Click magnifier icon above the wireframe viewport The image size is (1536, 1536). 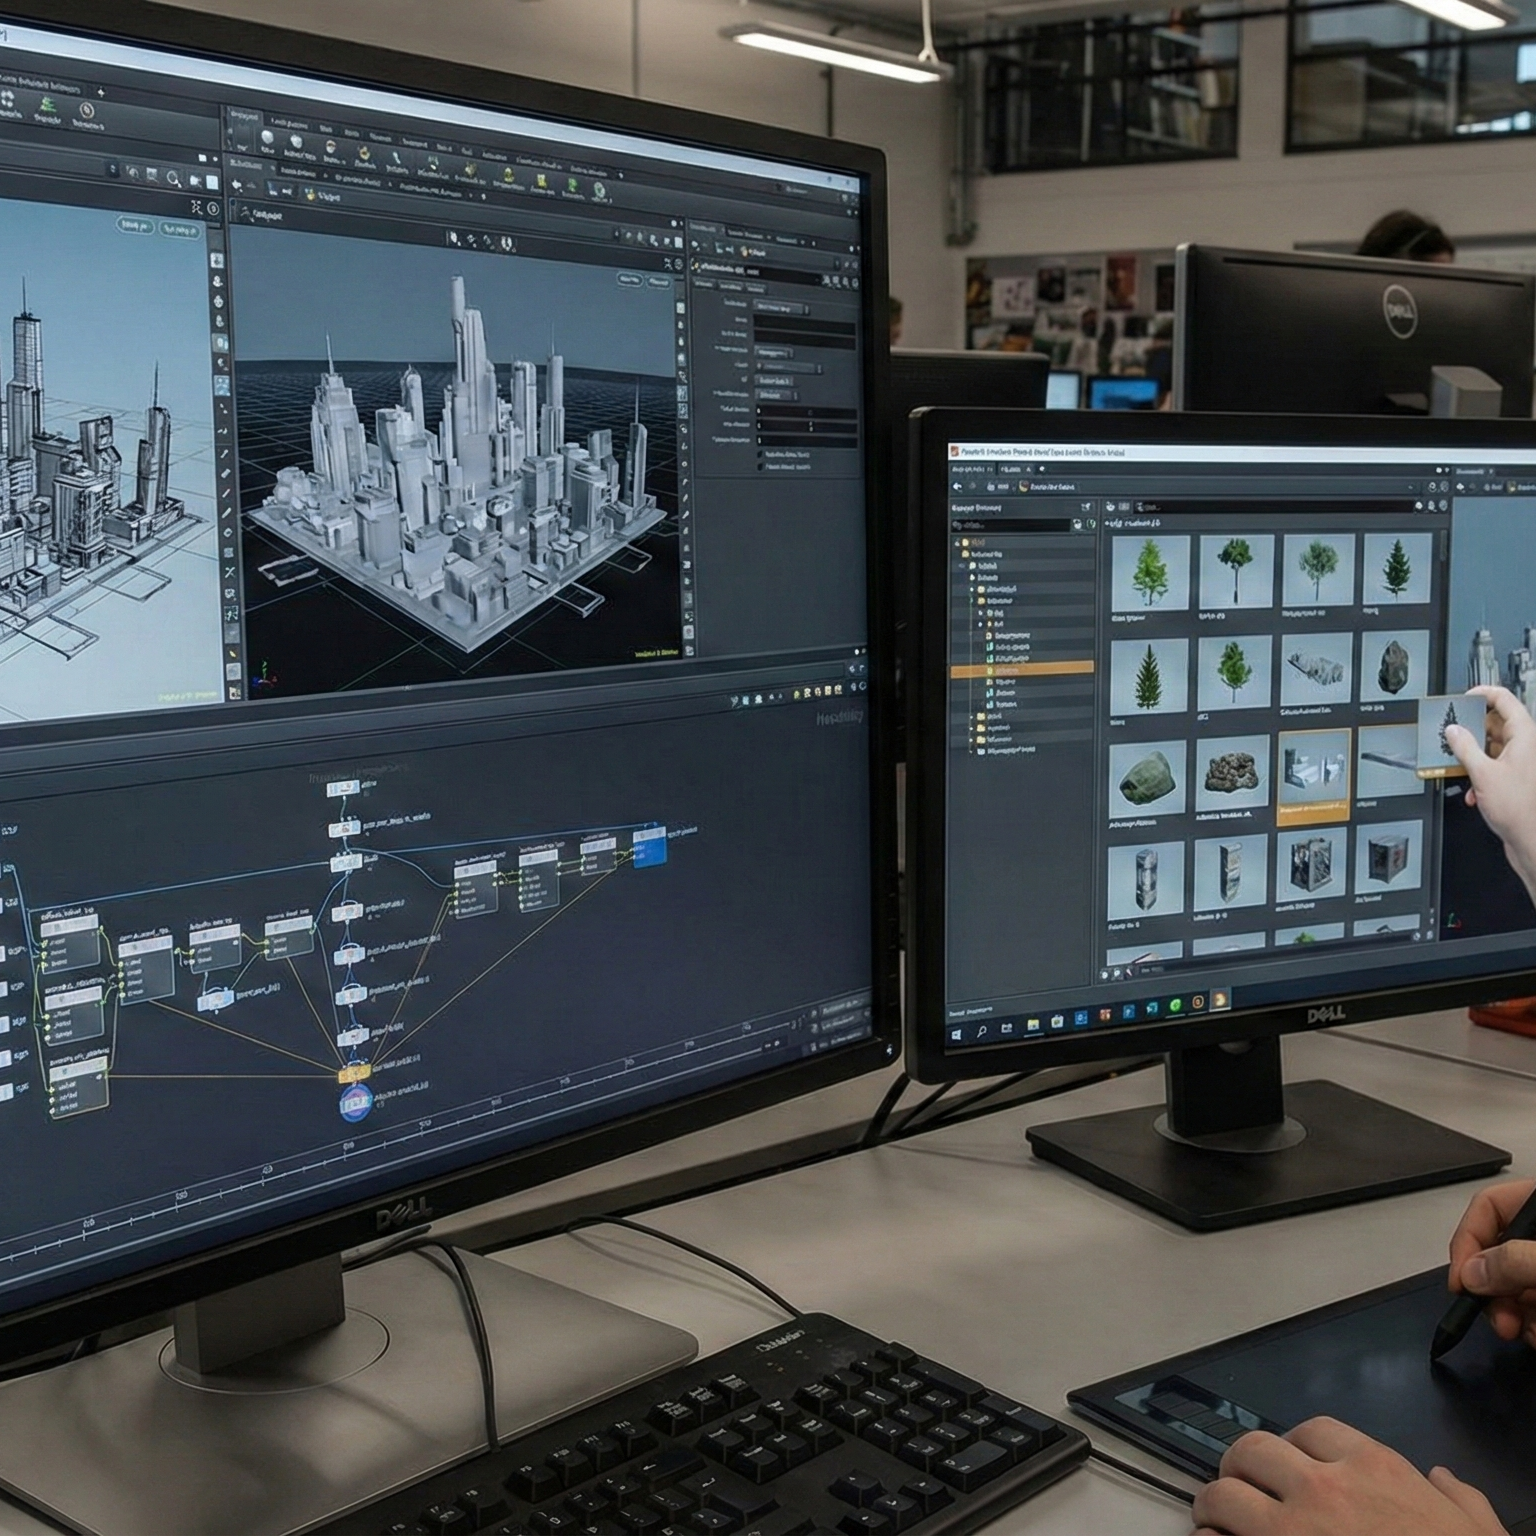[173, 178]
